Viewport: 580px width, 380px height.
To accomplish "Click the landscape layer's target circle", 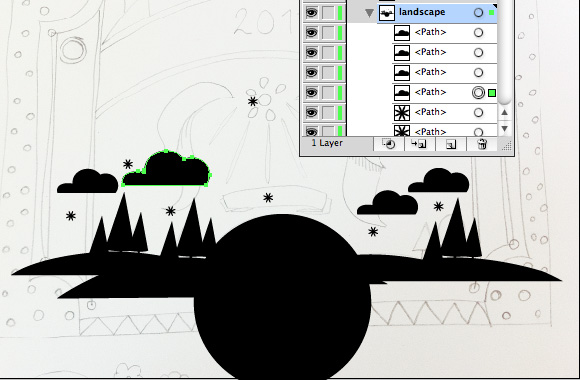I will (x=478, y=13).
